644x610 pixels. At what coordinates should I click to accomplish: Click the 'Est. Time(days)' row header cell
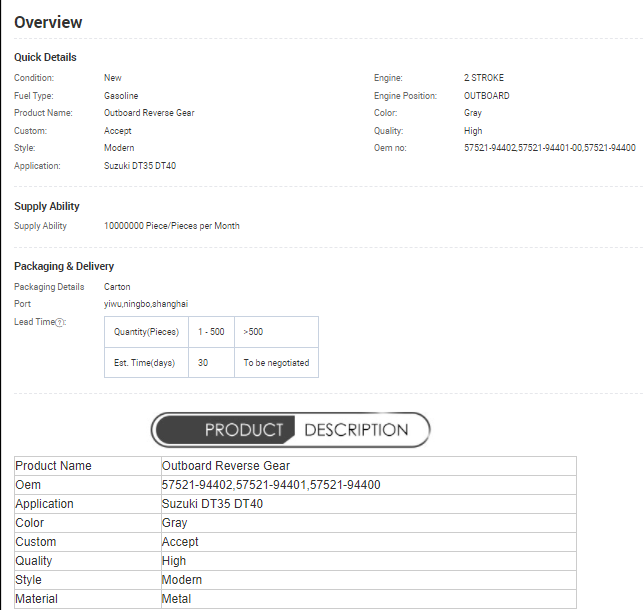[146, 363]
